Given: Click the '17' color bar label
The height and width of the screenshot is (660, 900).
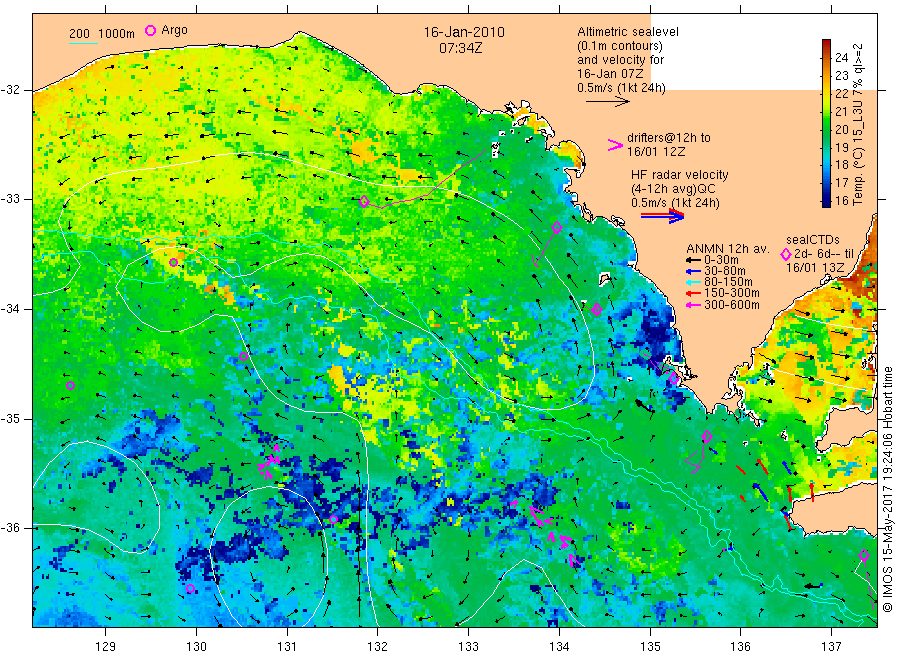Looking at the screenshot, I should (841, 183).
